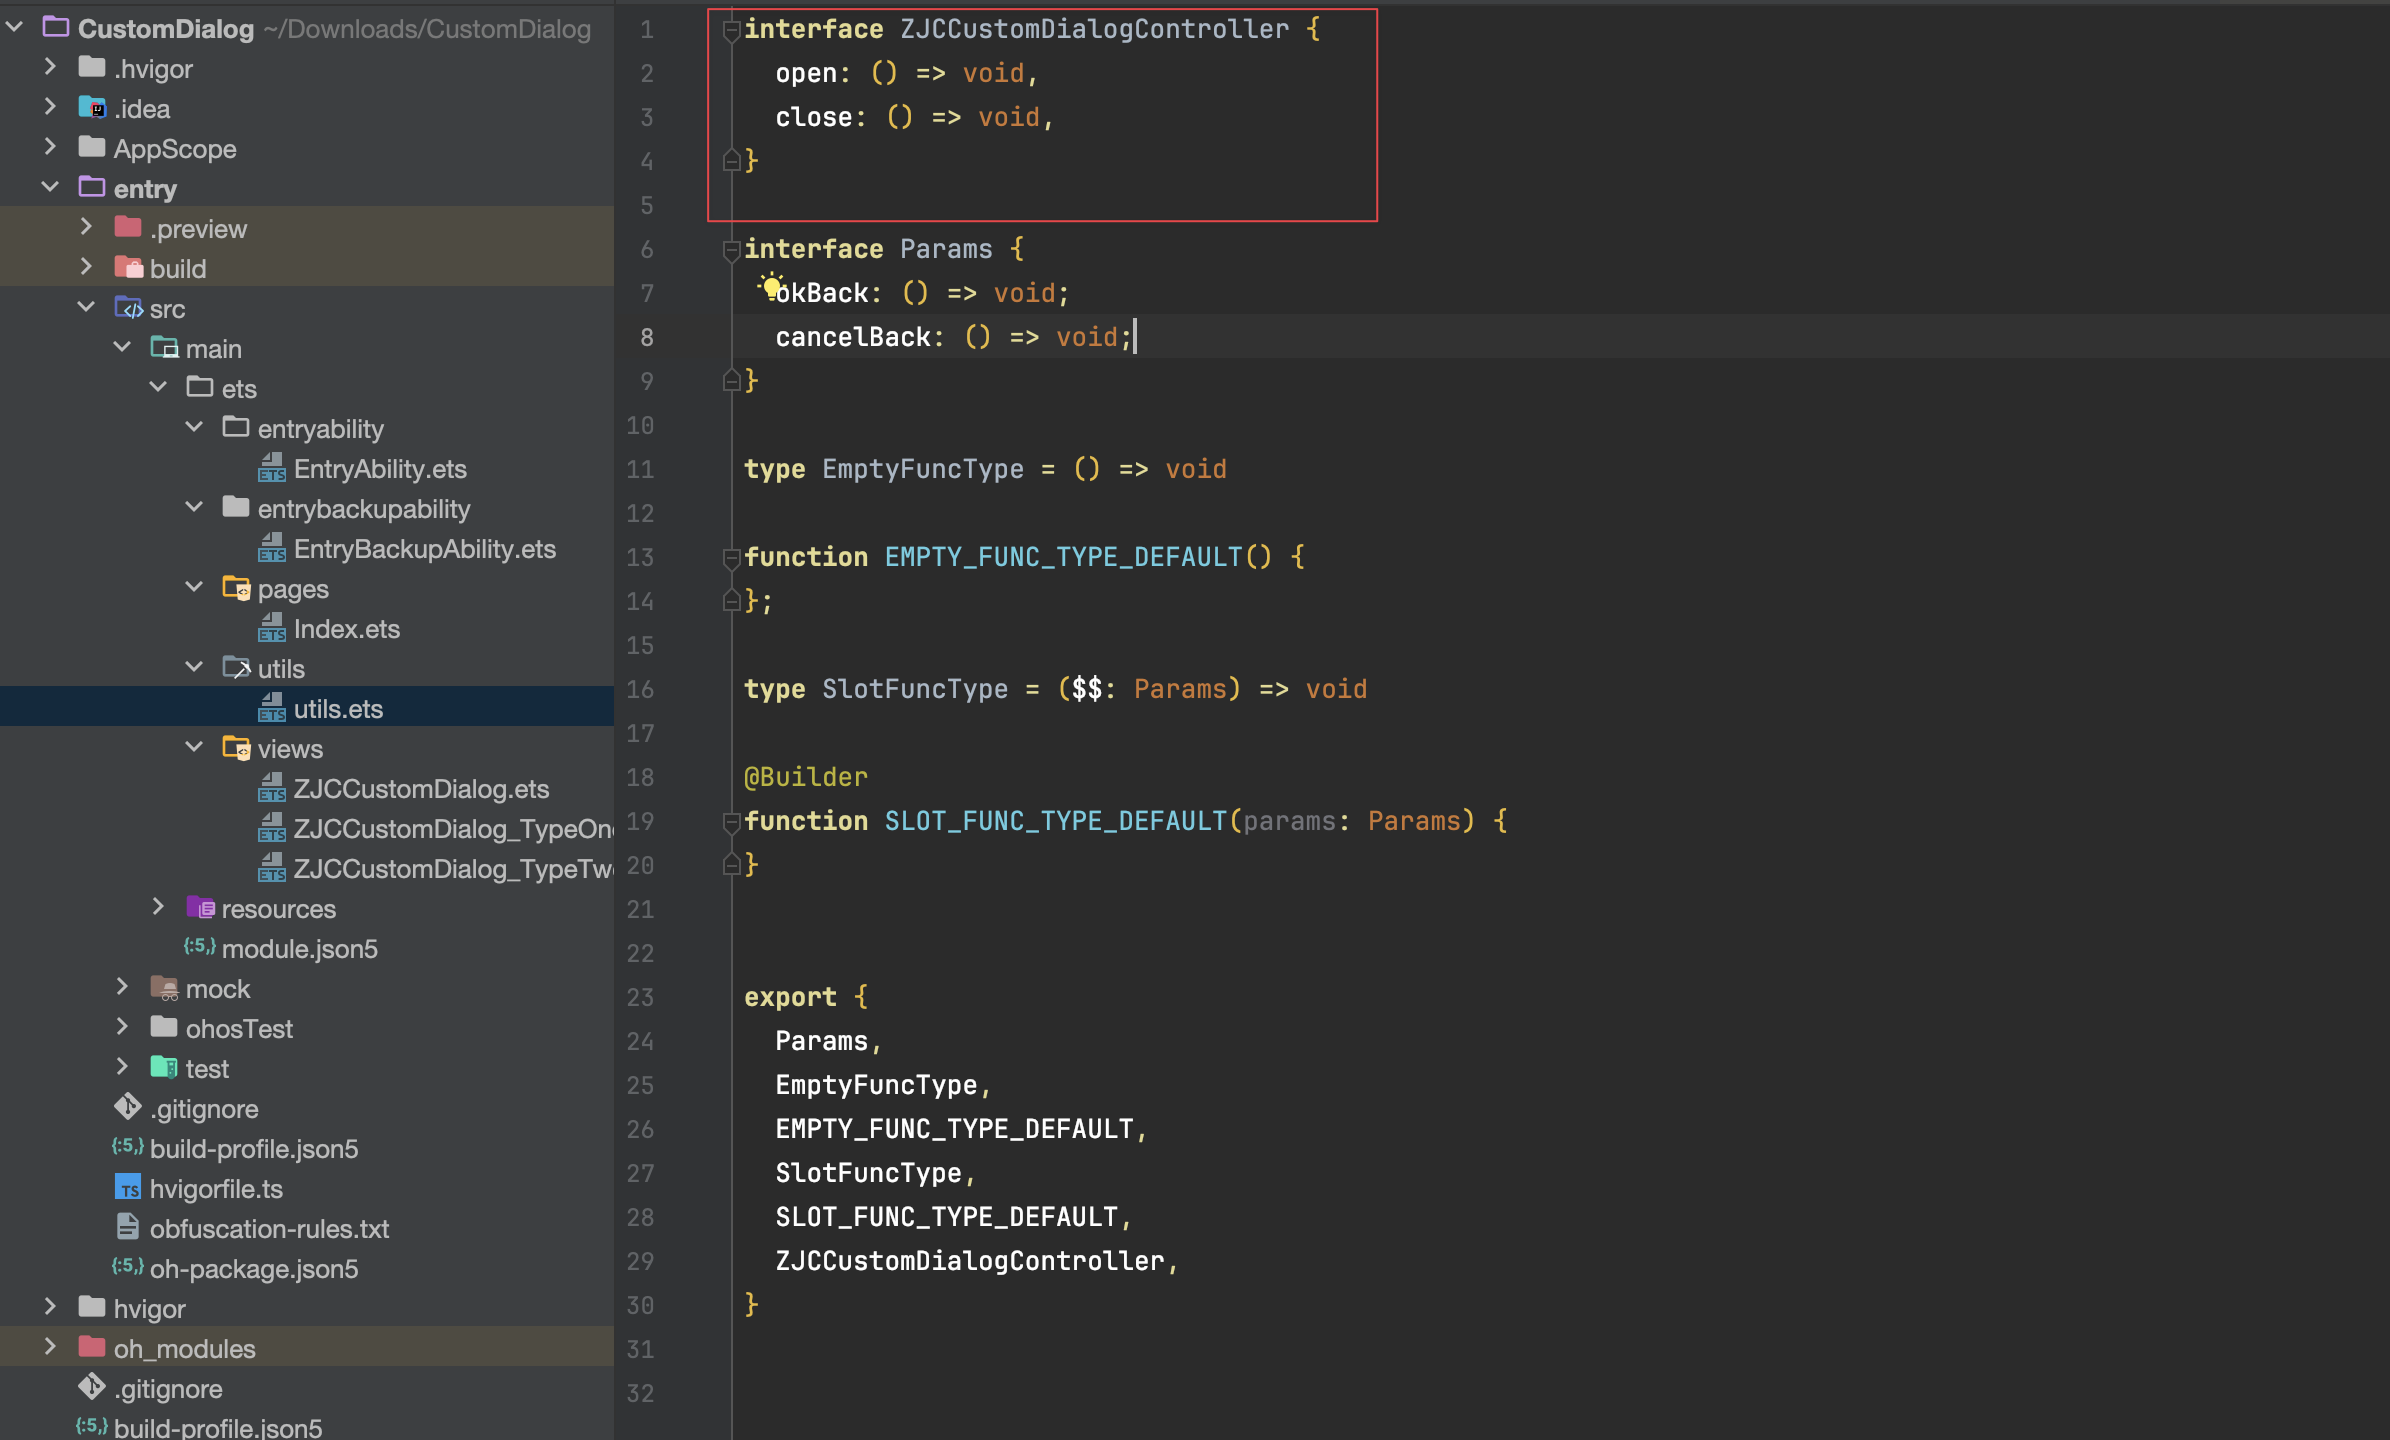Click line number 23 in gutter
The height and width of the screenshot is (1440, 2390).
click(x=640, y=997)
